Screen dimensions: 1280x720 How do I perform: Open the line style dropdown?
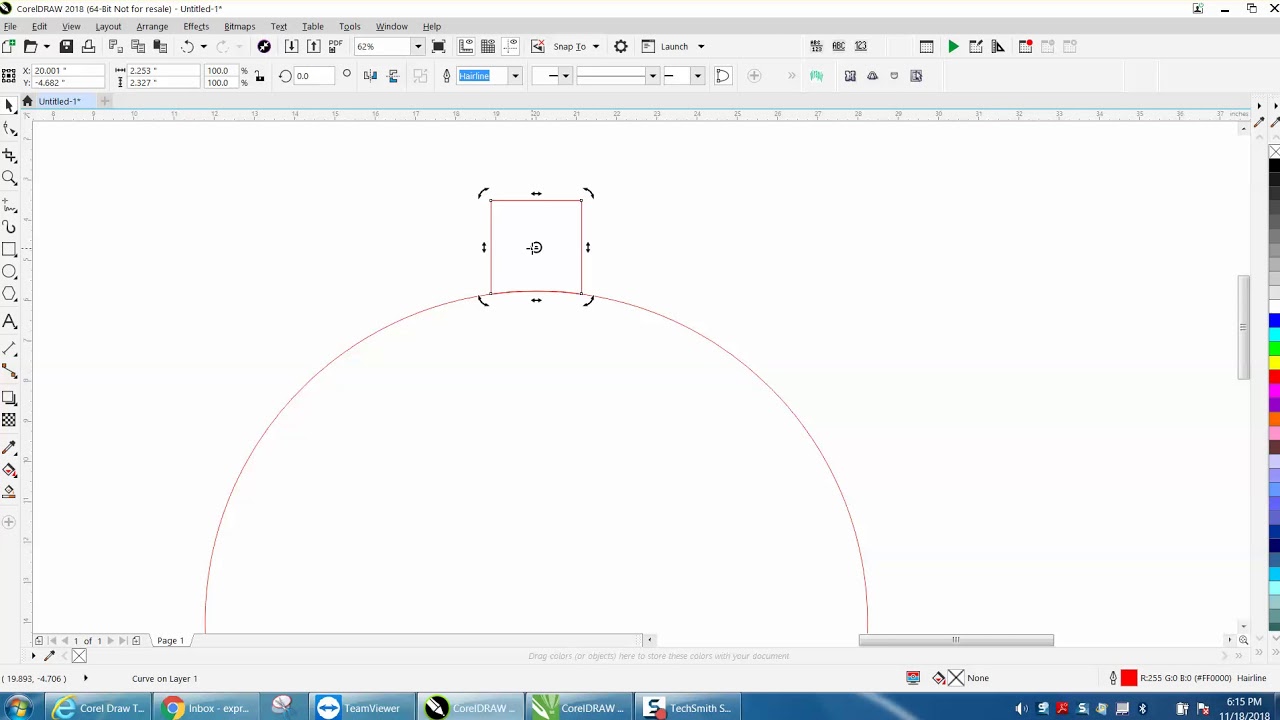[652, 76]
